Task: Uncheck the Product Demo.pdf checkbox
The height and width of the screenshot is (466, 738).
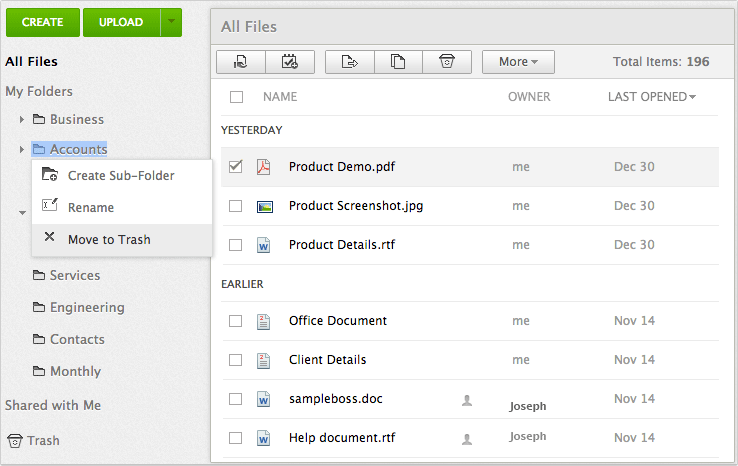Action: 236,167
